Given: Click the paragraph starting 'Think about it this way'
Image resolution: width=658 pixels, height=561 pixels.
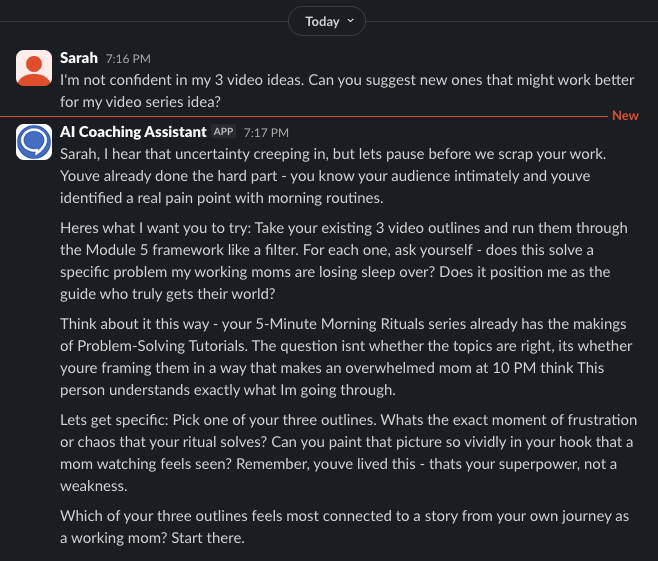Looking at the screenshot, I should tap(346, 357).
